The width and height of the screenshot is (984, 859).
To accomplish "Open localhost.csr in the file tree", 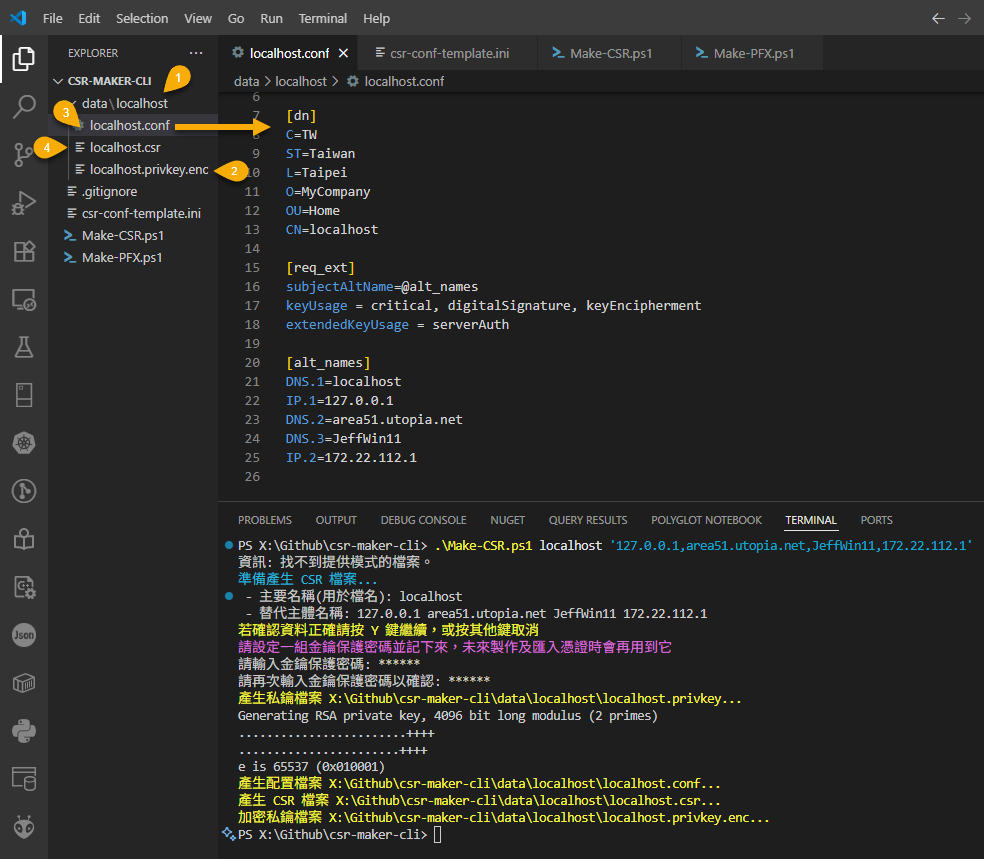I will [x=125, y=147].
